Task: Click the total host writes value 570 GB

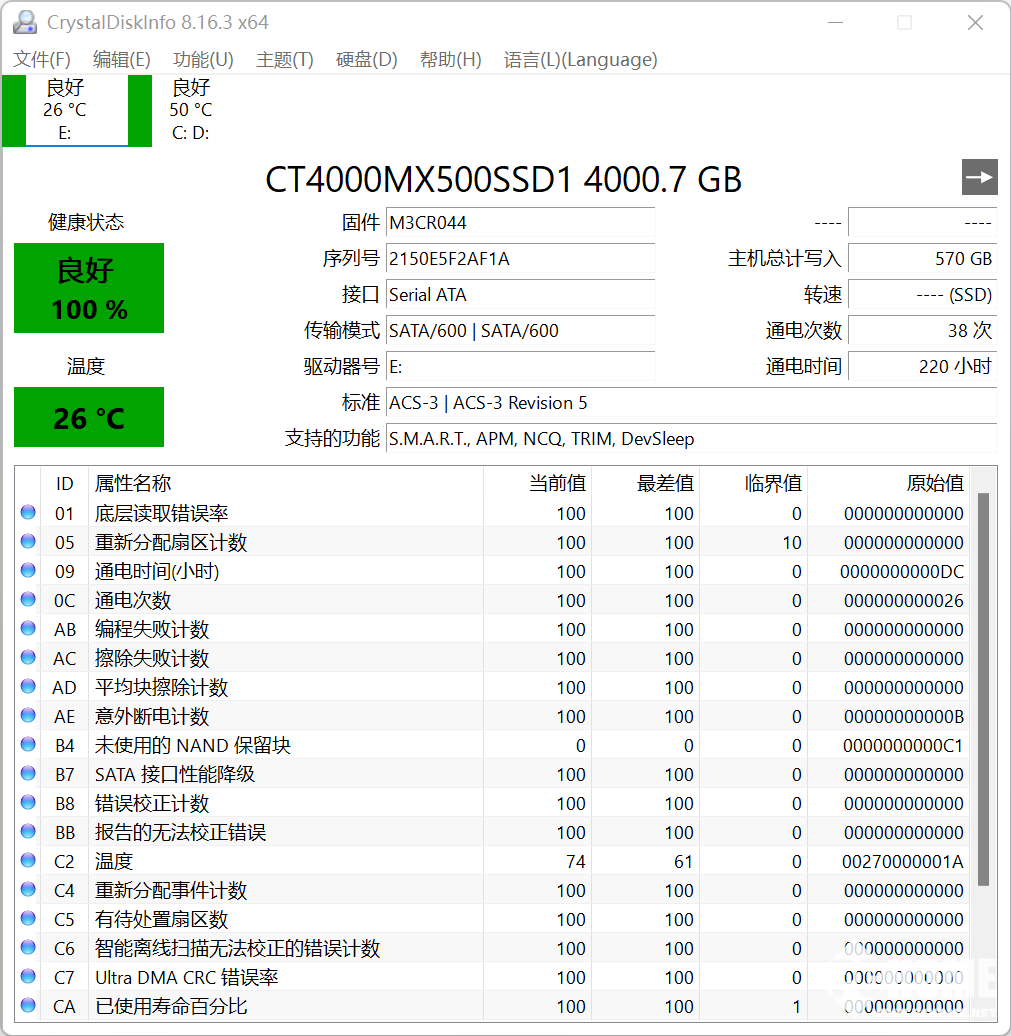Action: click(x=922, y=258)
